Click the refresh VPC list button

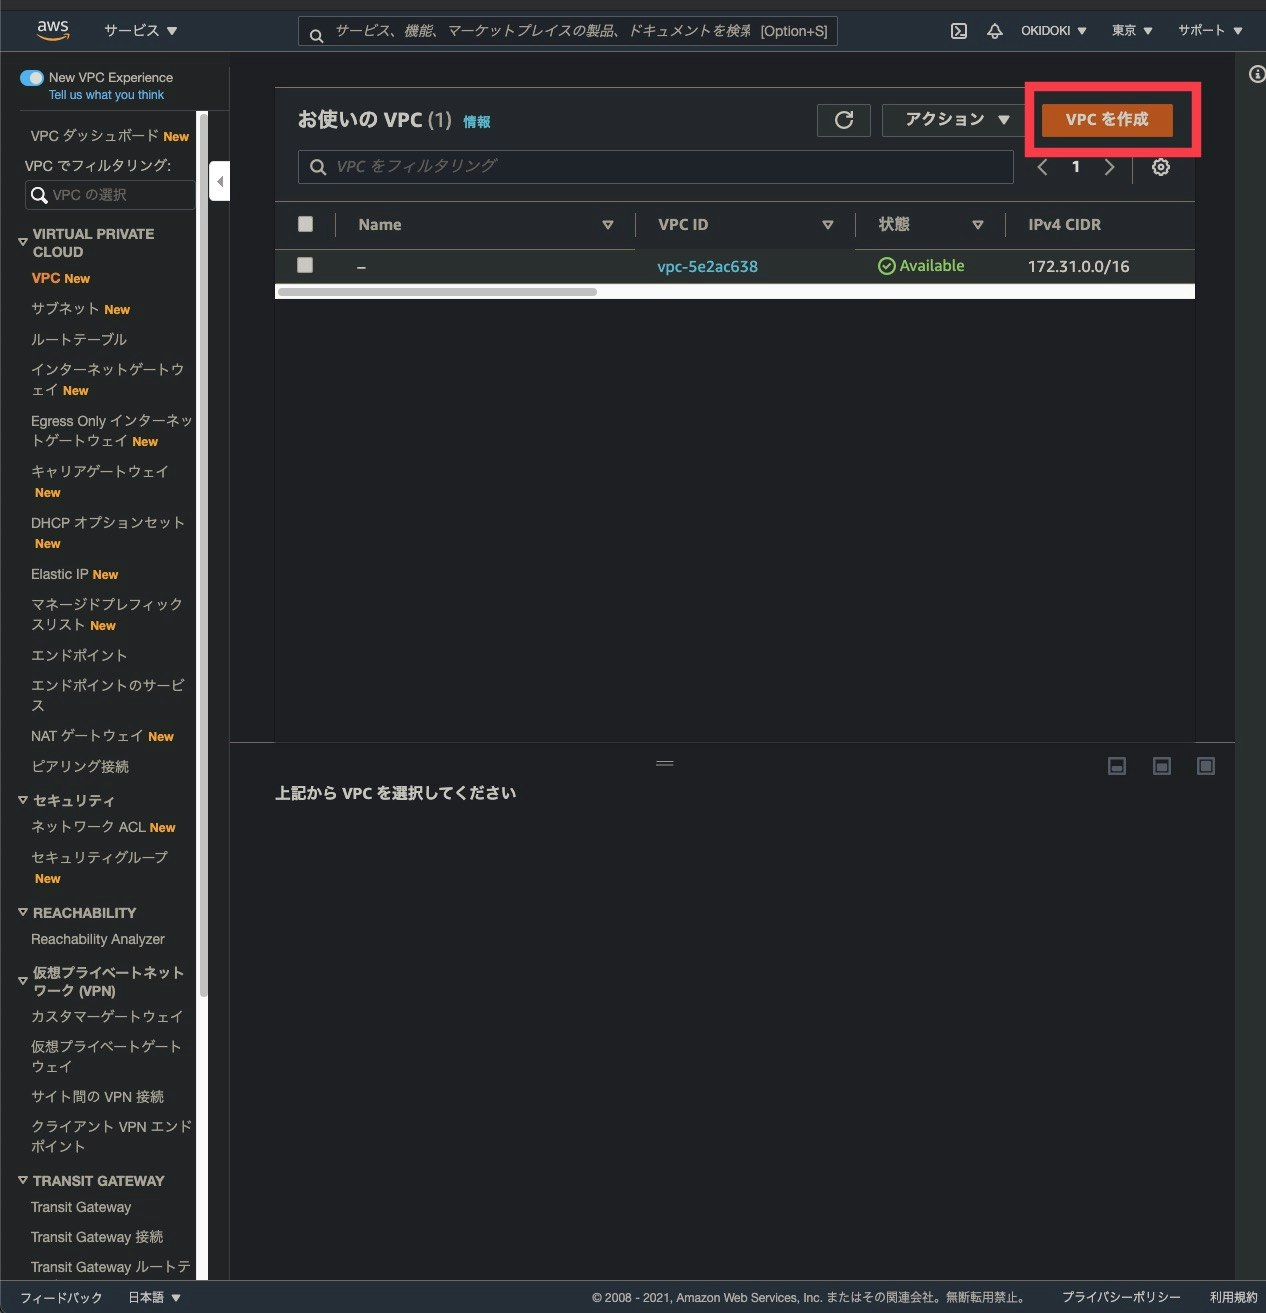(844, 120)
